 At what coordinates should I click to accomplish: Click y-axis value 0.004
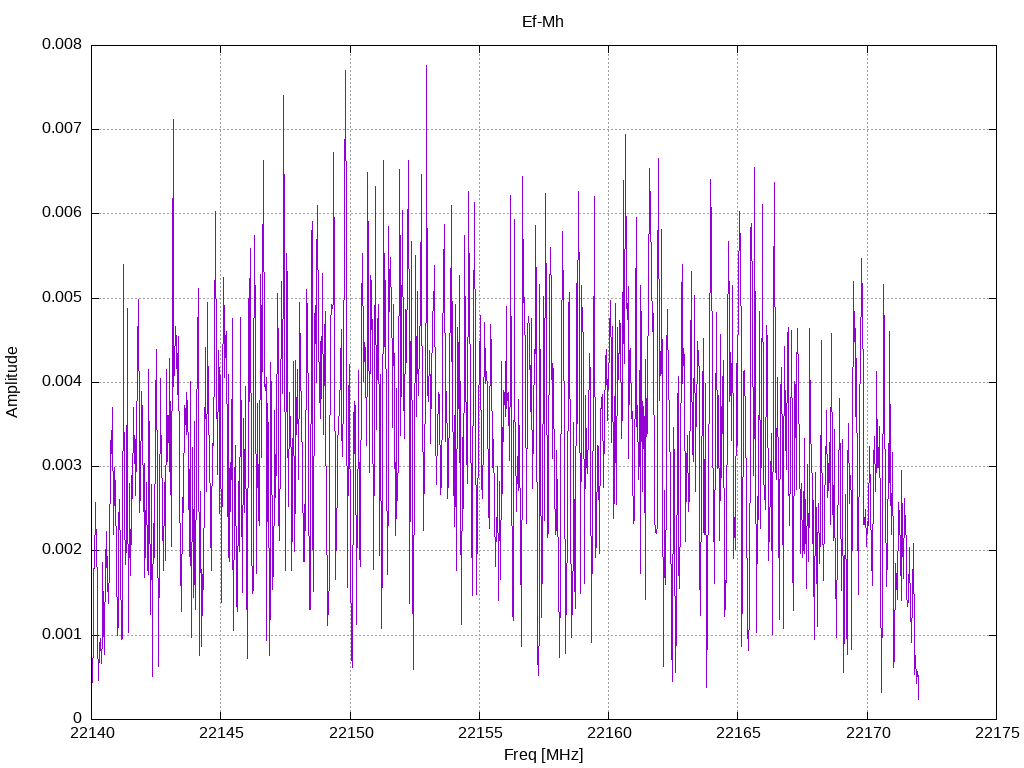click(62, 381)
